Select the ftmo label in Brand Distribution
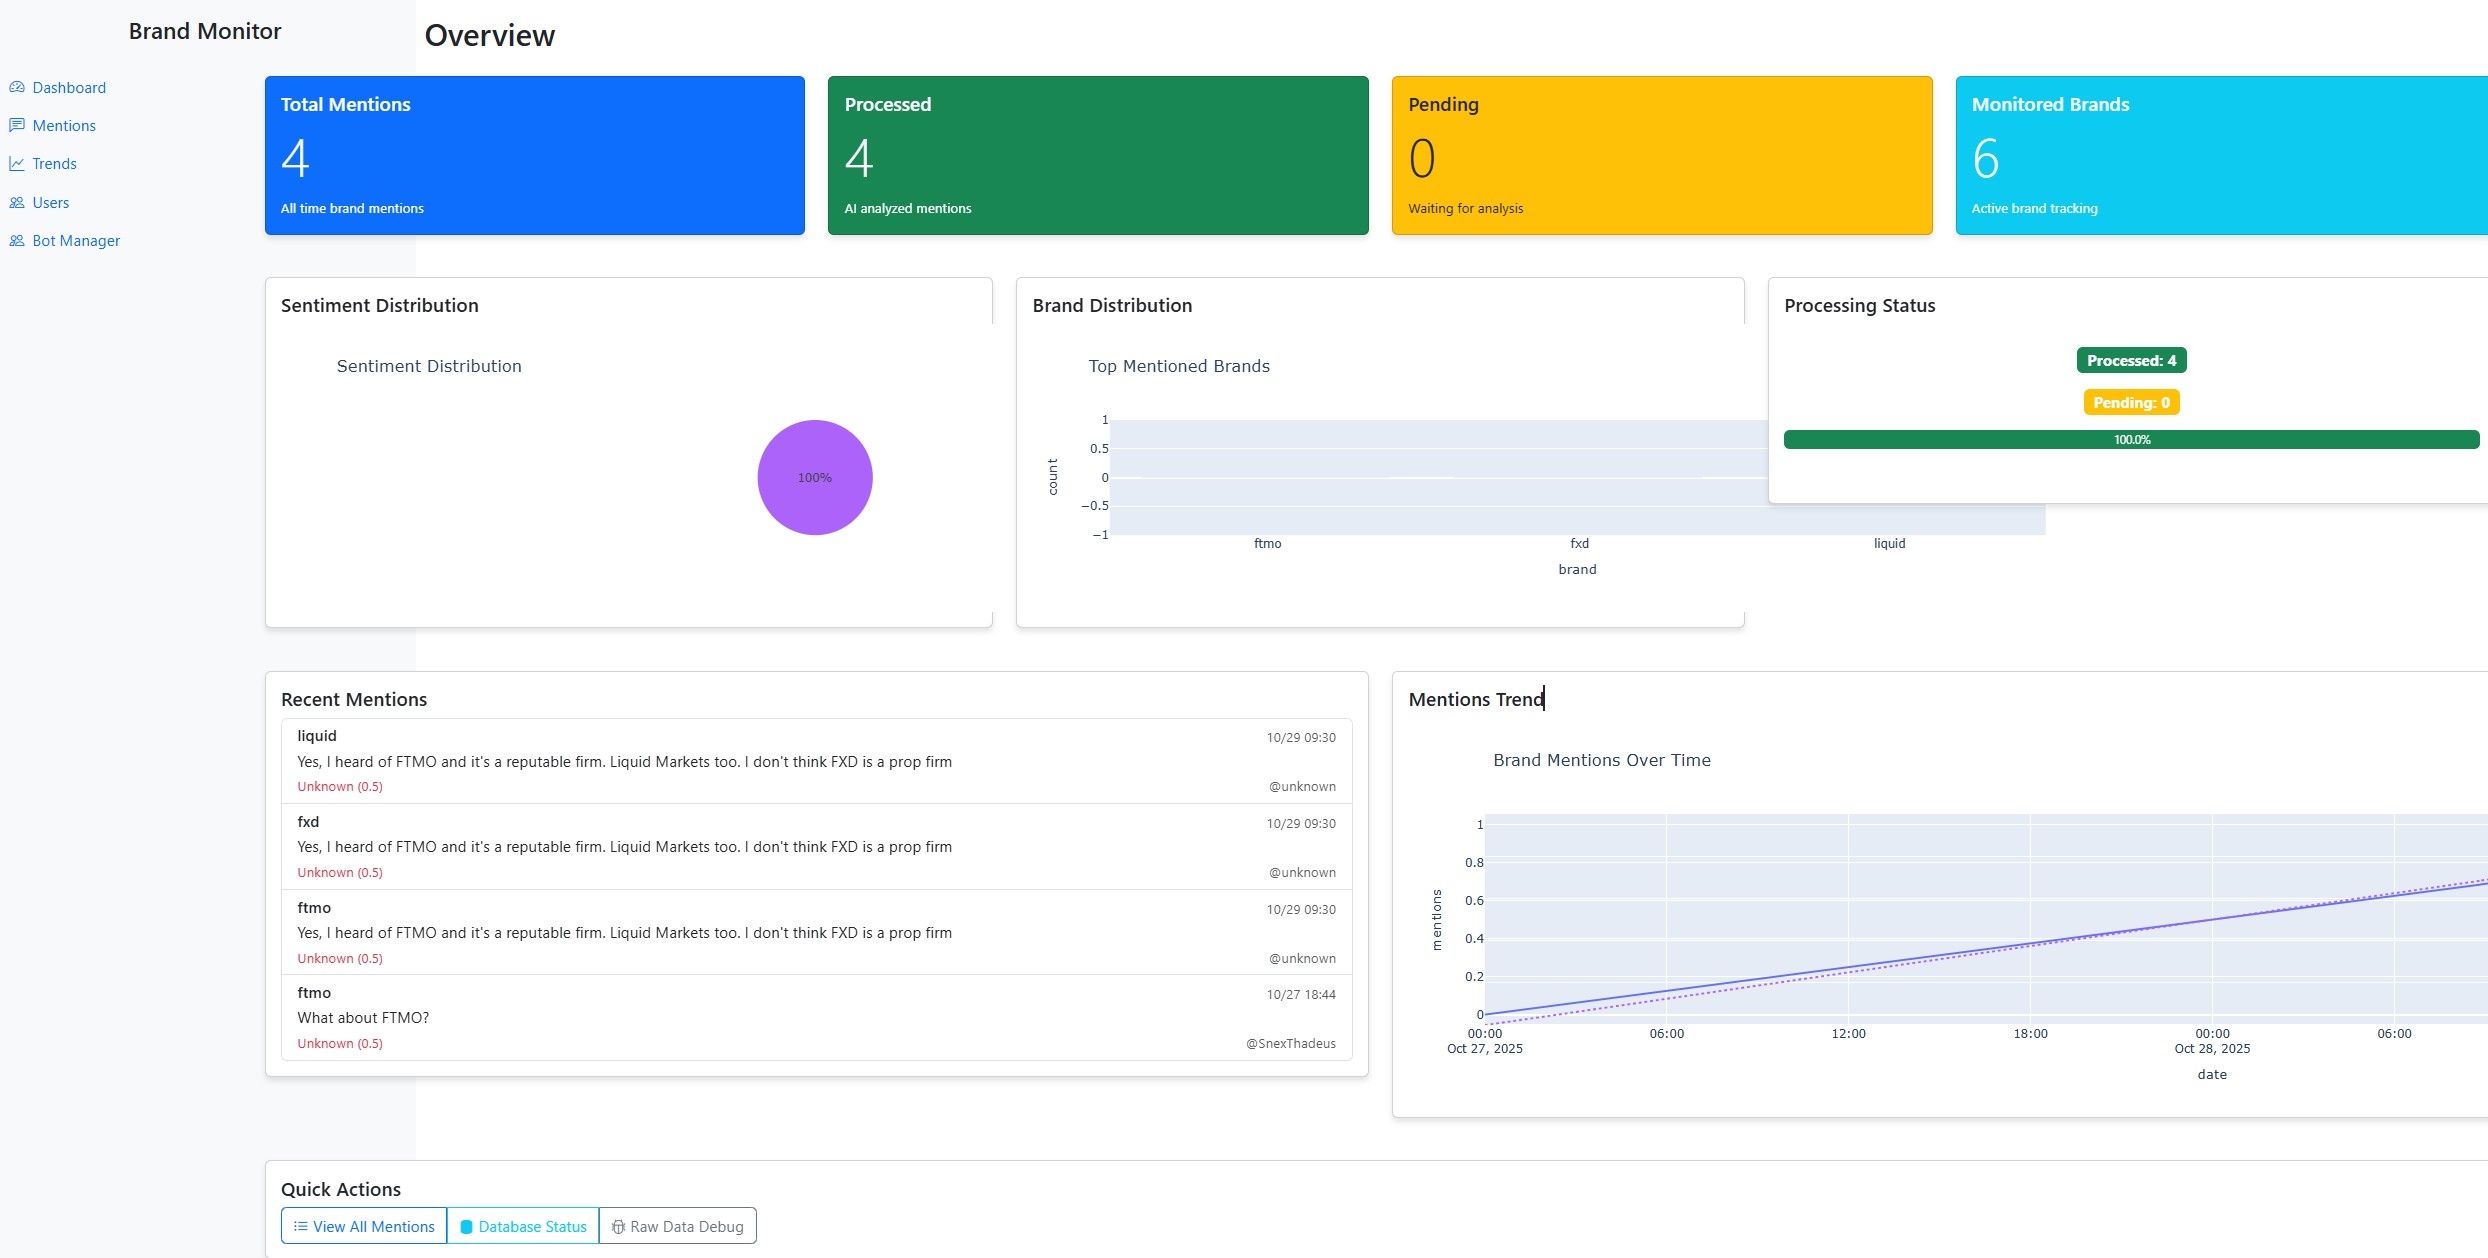 tap(1267, 543)
